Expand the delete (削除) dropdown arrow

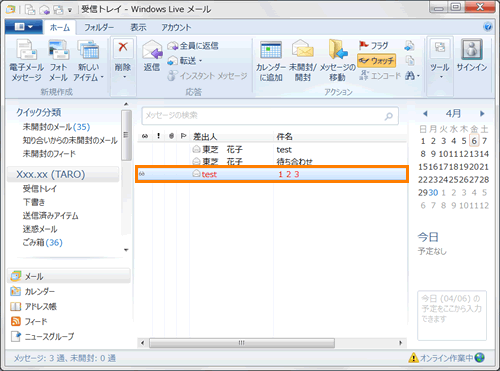tap(124, 77)
